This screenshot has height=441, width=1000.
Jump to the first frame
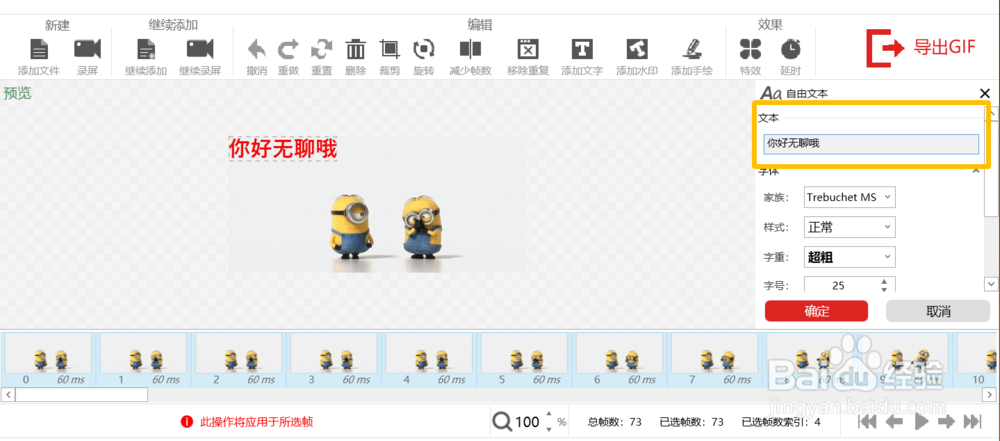(x=867, y=421)
